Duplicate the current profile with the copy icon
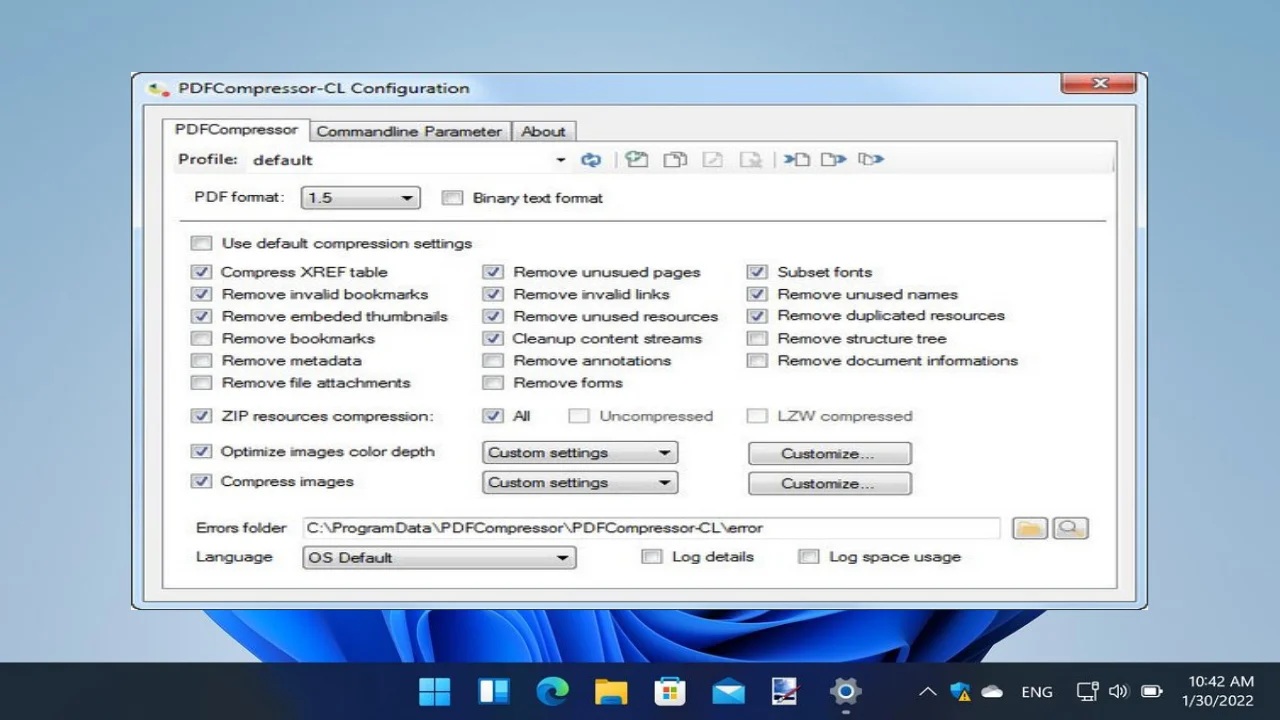Image resolution: width=1280 pixels, height=720 pixels. pos(675,160)
